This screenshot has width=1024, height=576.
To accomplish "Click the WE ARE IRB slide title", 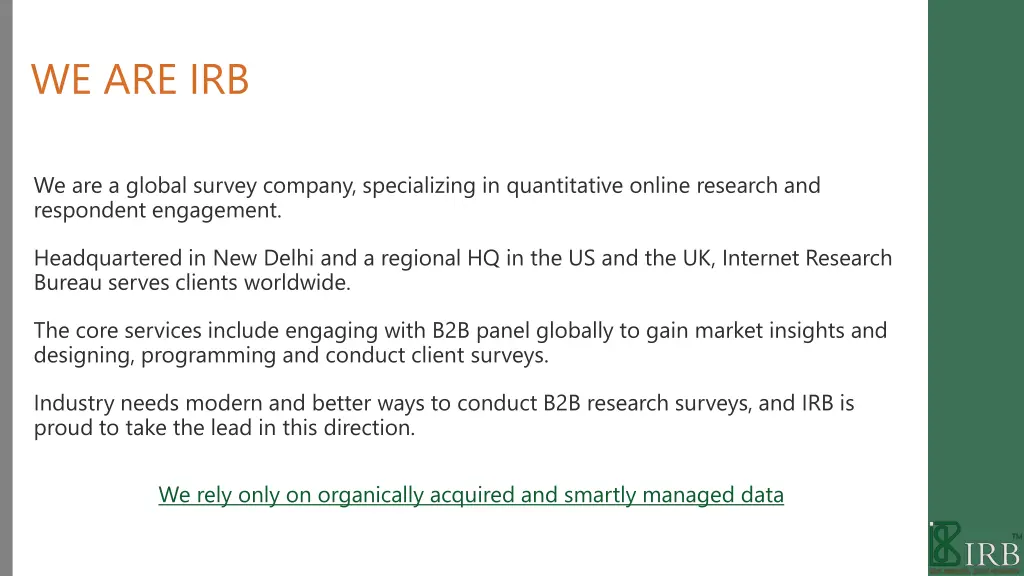I will point(140,80).
